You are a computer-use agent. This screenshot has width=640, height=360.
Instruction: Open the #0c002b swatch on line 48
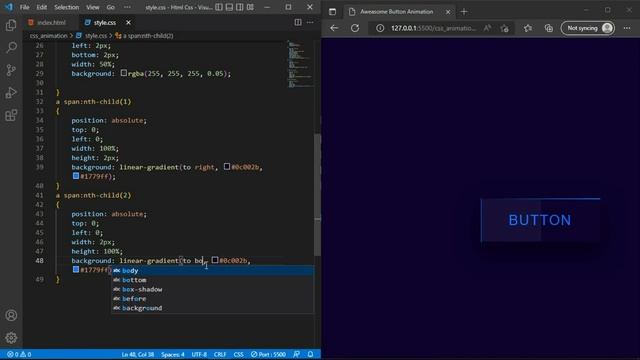coord(215,260)
